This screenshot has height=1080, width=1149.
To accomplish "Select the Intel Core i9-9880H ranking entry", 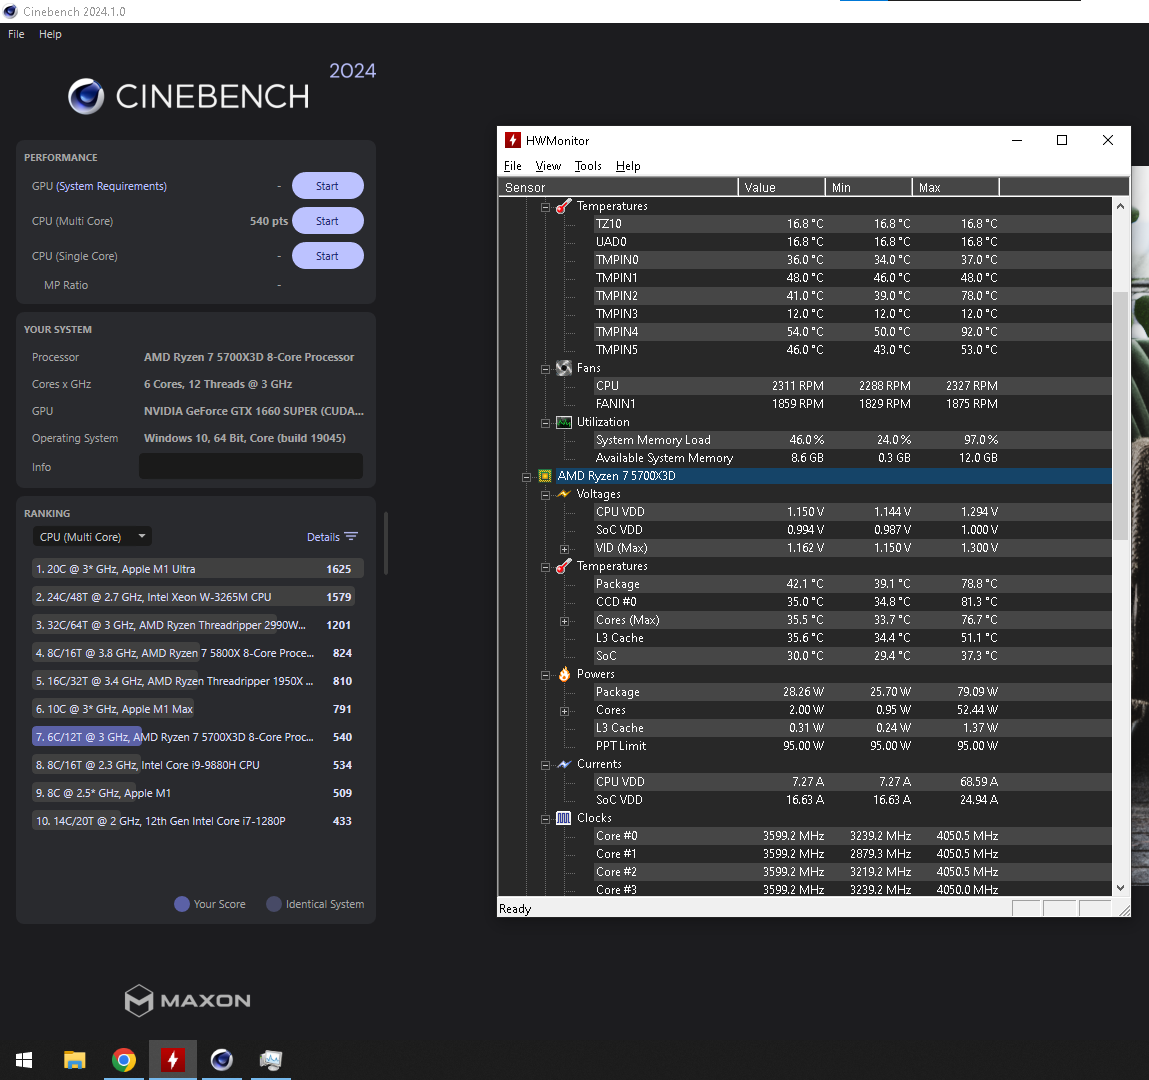I will [198, 765].
